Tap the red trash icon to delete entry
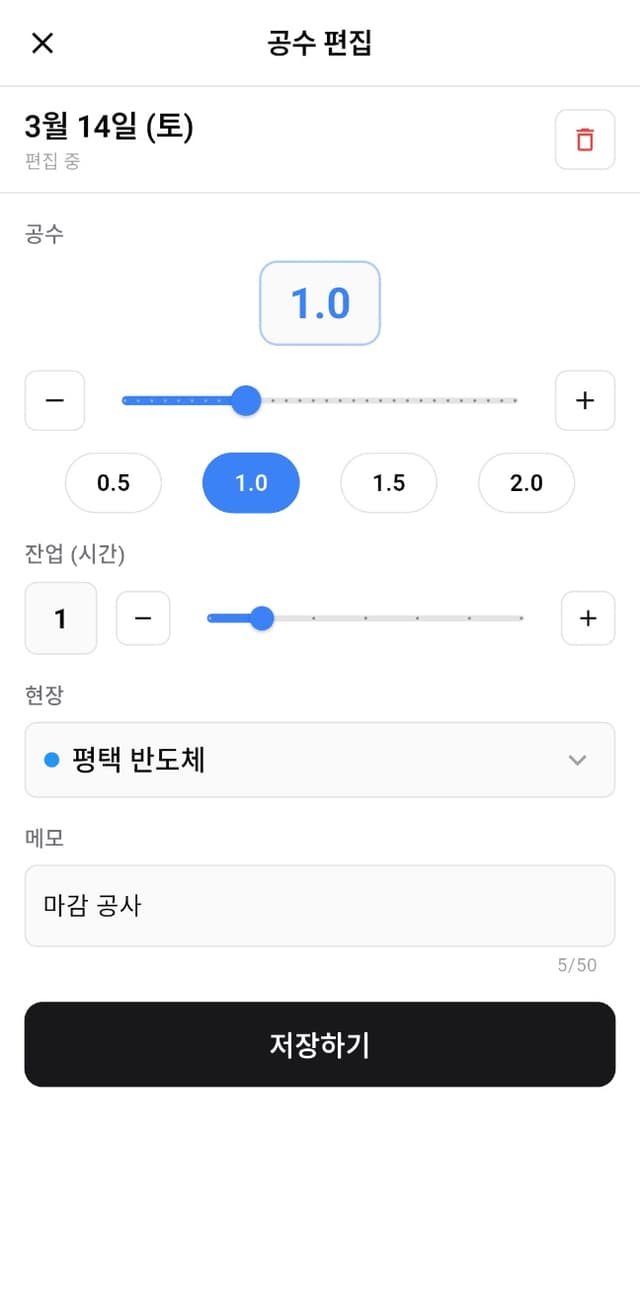Viewport: 640px width, 1314px height. 585,139
